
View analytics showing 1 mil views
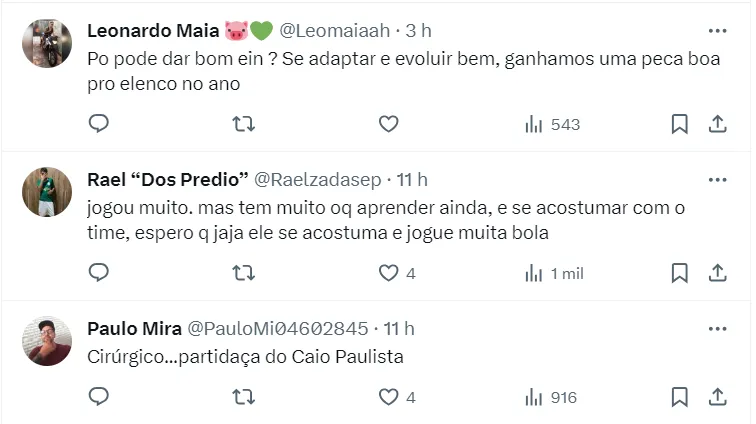pos(554,273)
